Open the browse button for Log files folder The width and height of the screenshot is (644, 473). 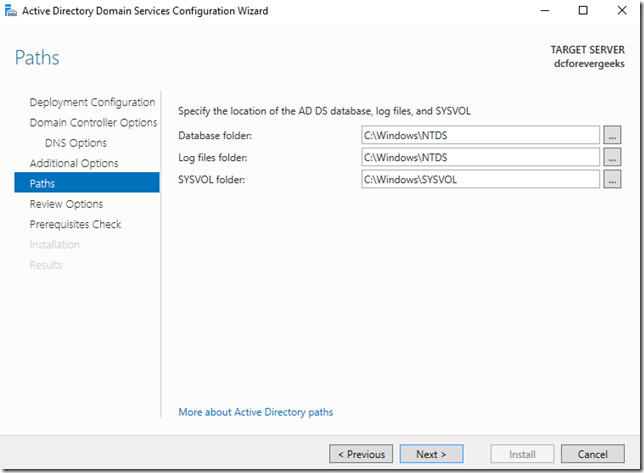click(613, 157)
